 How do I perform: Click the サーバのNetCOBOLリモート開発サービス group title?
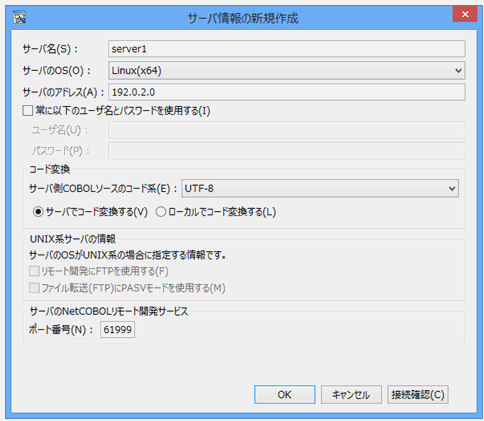point(109,311)
